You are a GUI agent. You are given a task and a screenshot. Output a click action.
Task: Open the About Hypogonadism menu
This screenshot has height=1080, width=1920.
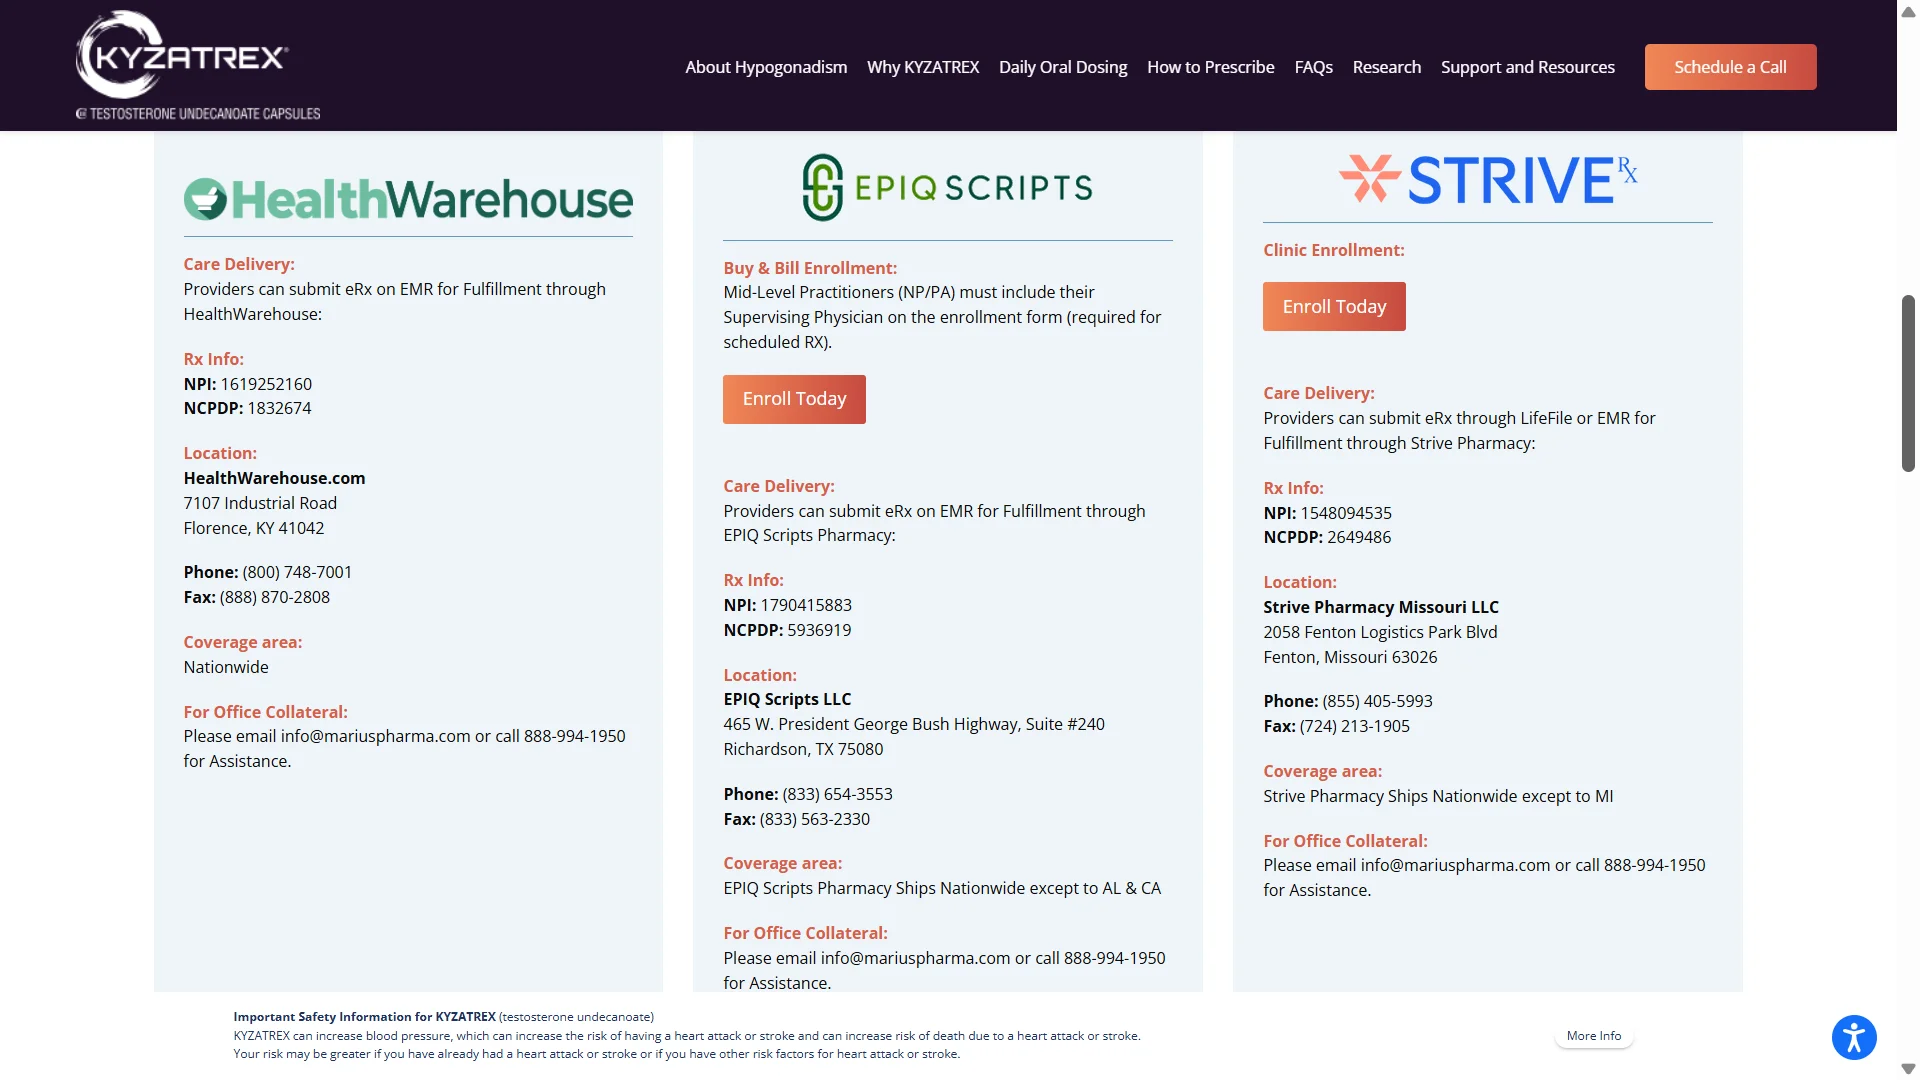click(766, 67)
